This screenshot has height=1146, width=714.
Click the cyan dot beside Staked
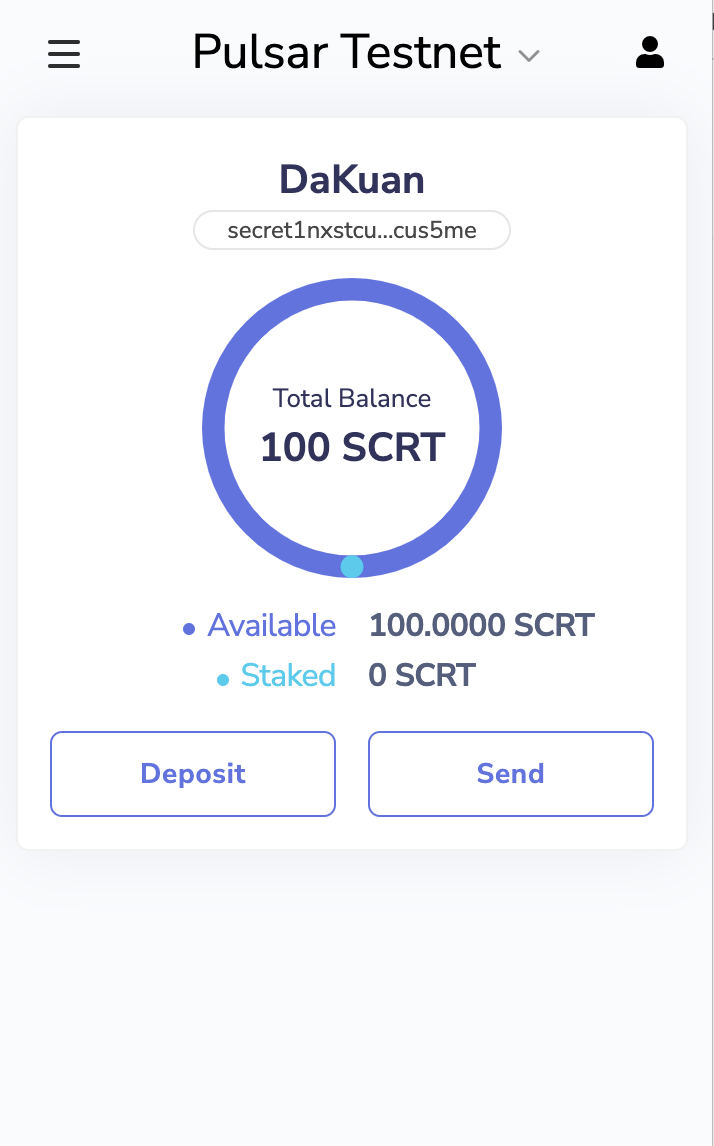click(x=223, y=680)
